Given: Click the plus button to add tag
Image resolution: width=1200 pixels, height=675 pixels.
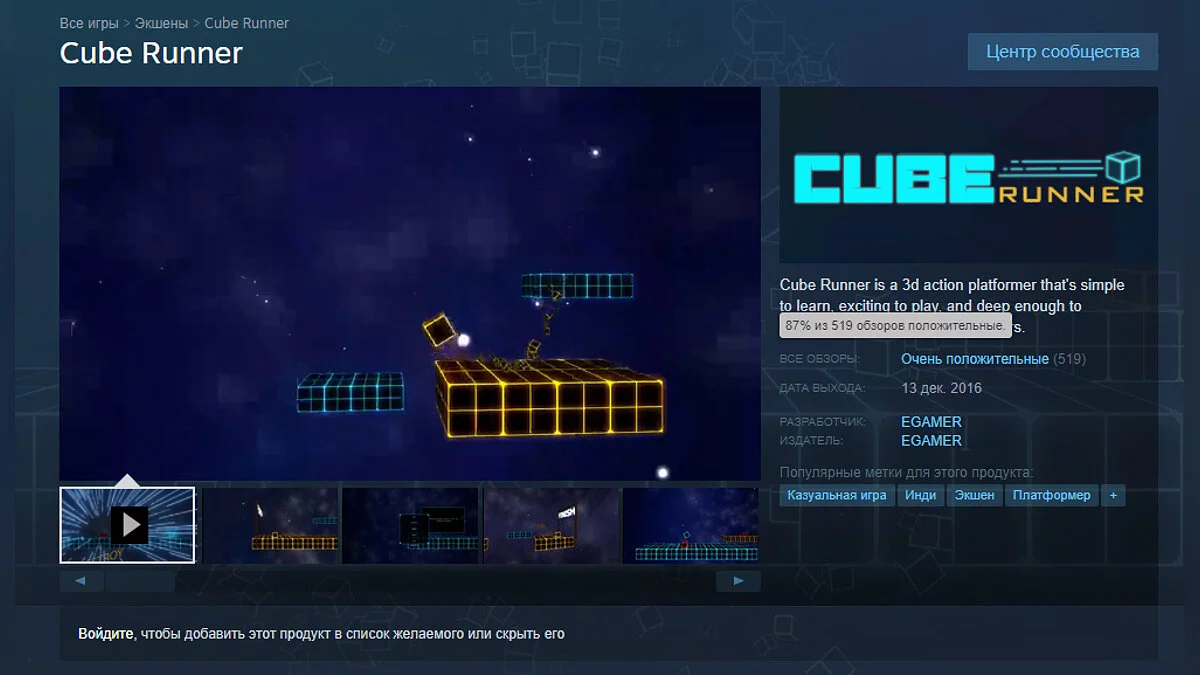Looking at the screenshot, I should (1113, 495).
